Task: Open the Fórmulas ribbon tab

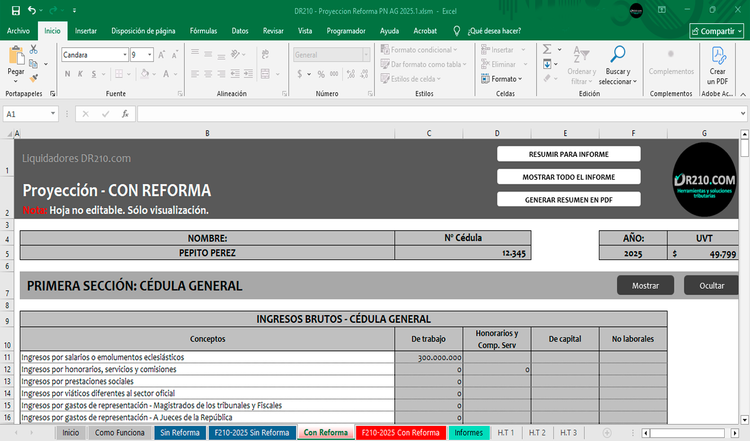Action: tap(203, 31)
